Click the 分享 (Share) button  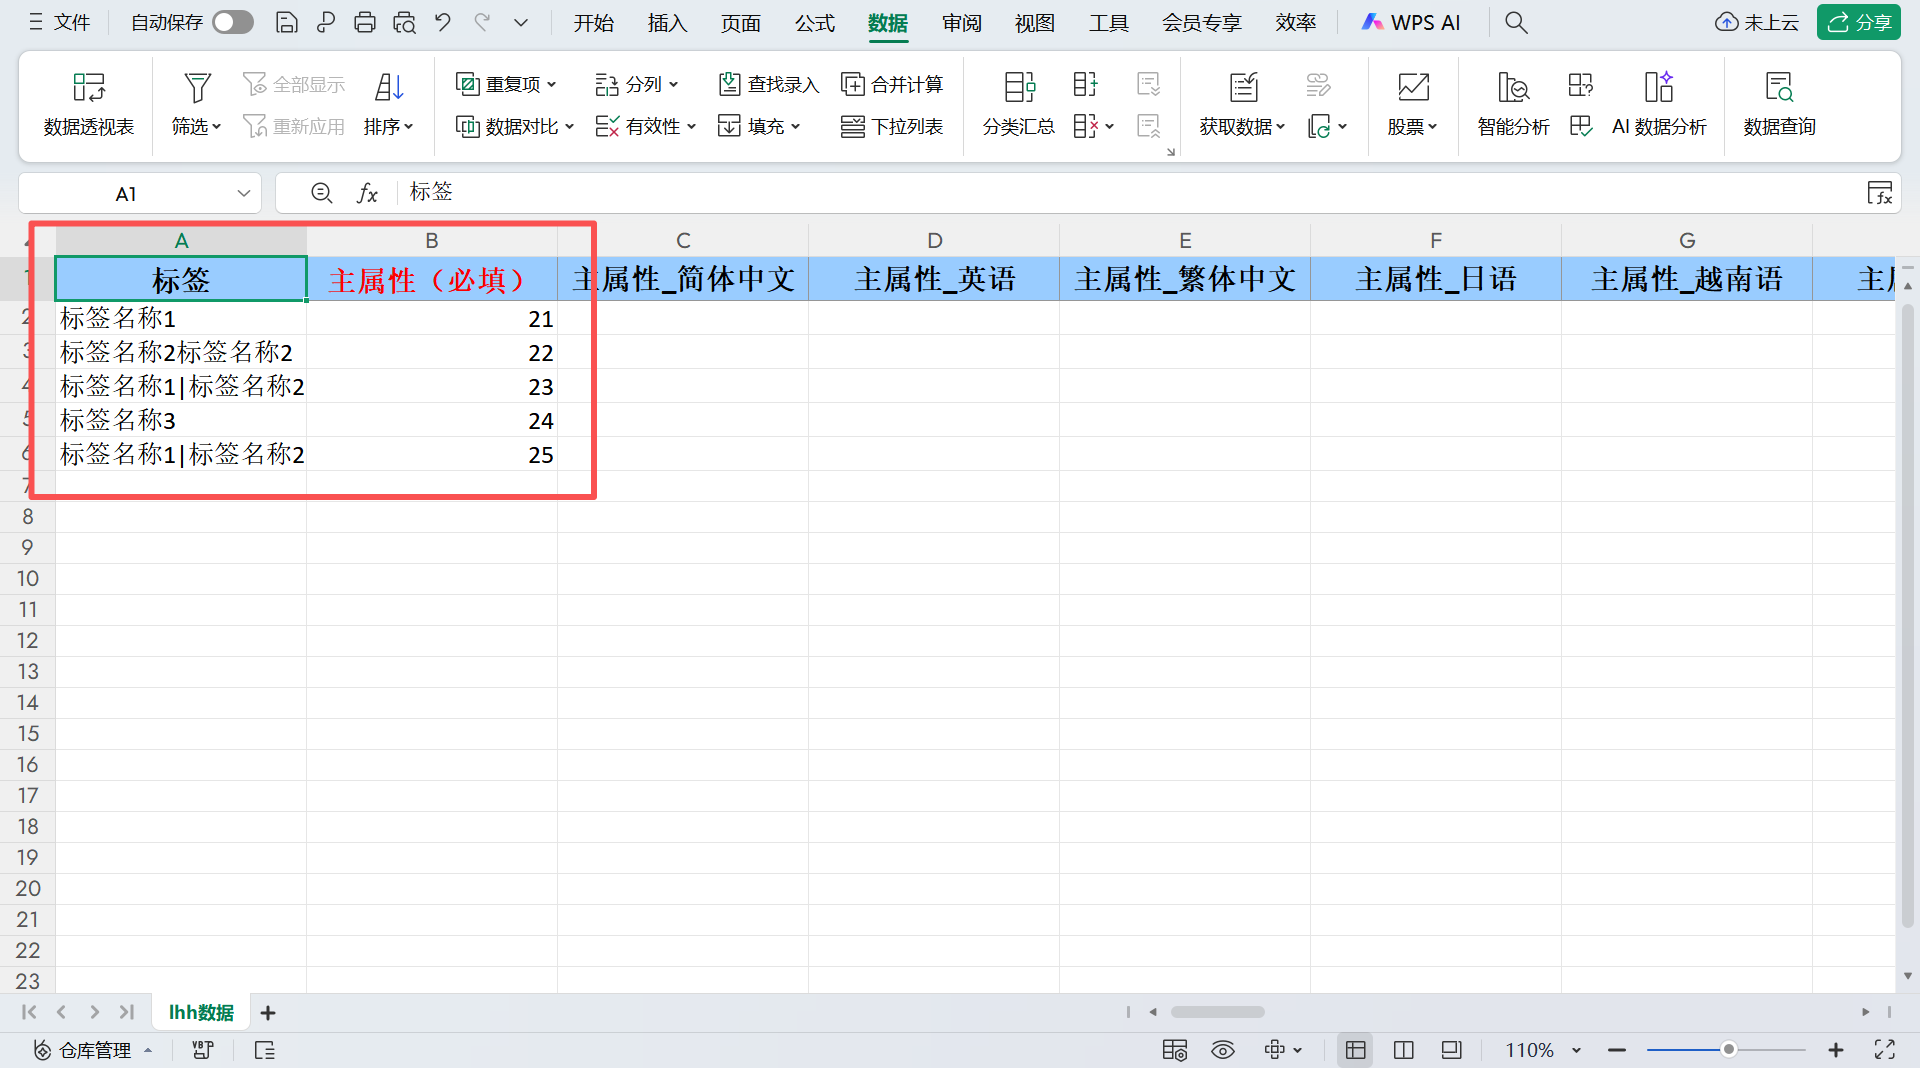coord(1858,21)
